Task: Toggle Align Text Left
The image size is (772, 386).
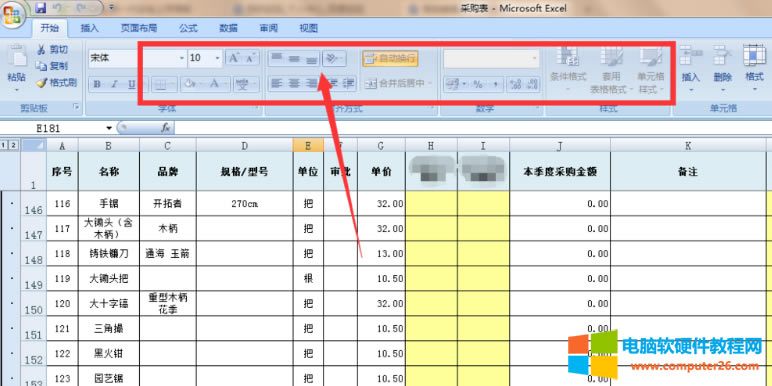Action: [277, 84]
